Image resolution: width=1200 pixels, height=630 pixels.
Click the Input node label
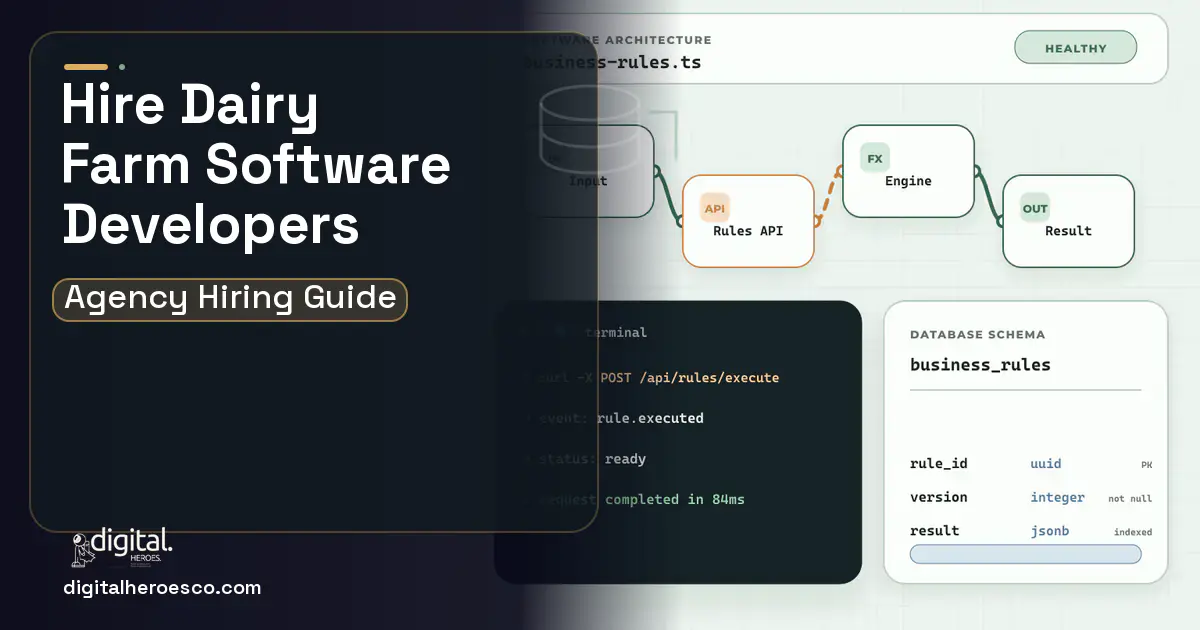click(588, 181)
